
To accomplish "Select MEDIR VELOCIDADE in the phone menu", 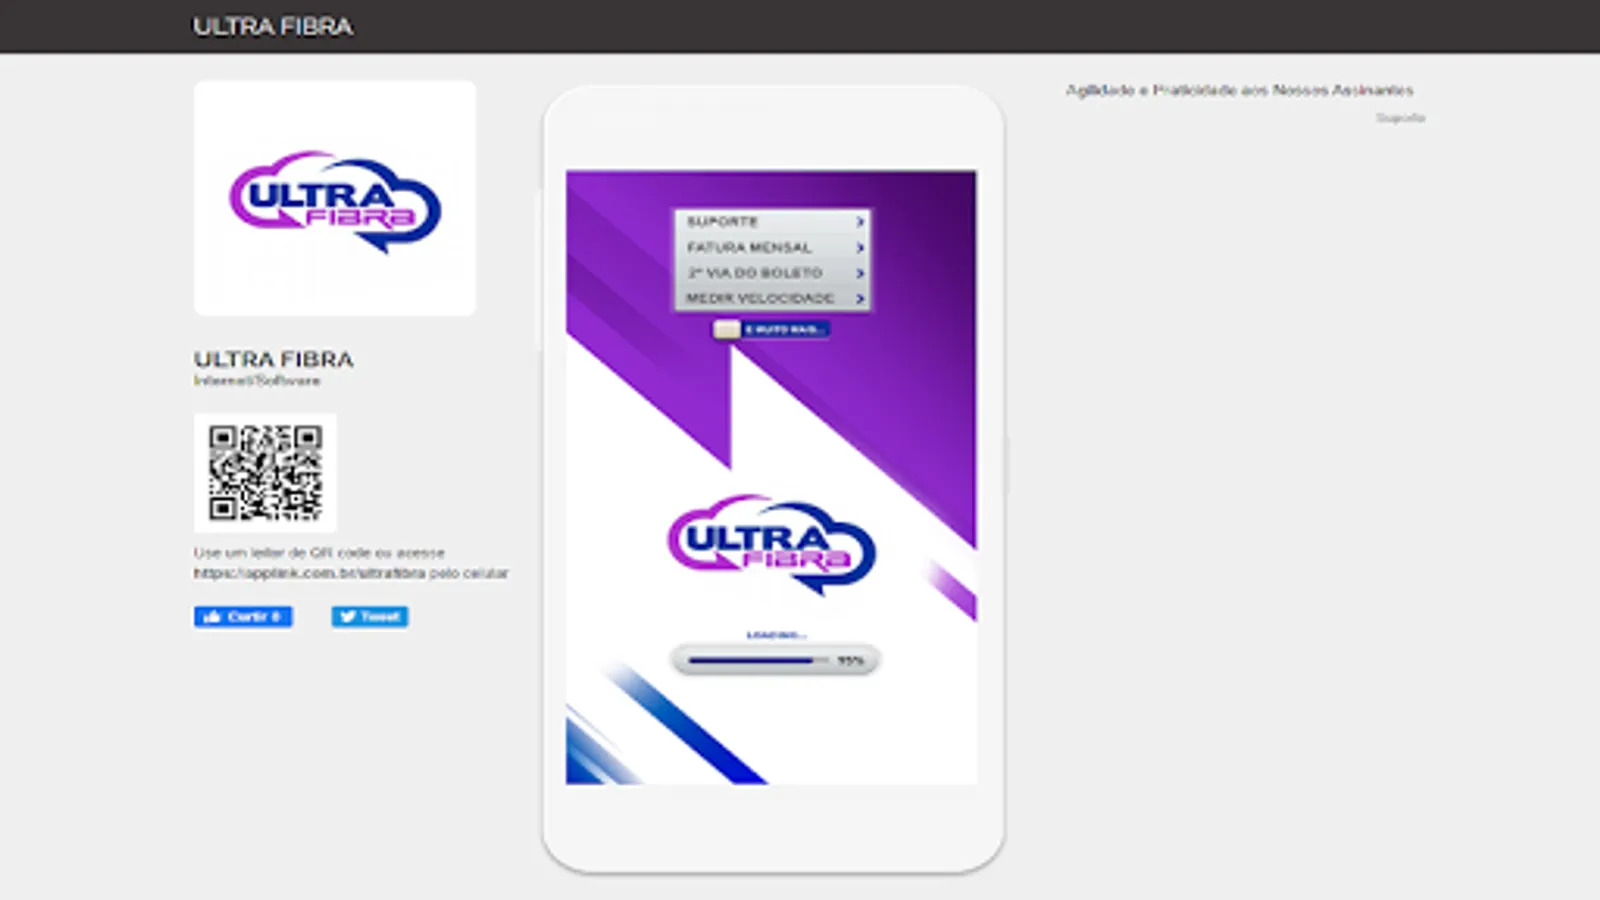I will coord(772,298).
